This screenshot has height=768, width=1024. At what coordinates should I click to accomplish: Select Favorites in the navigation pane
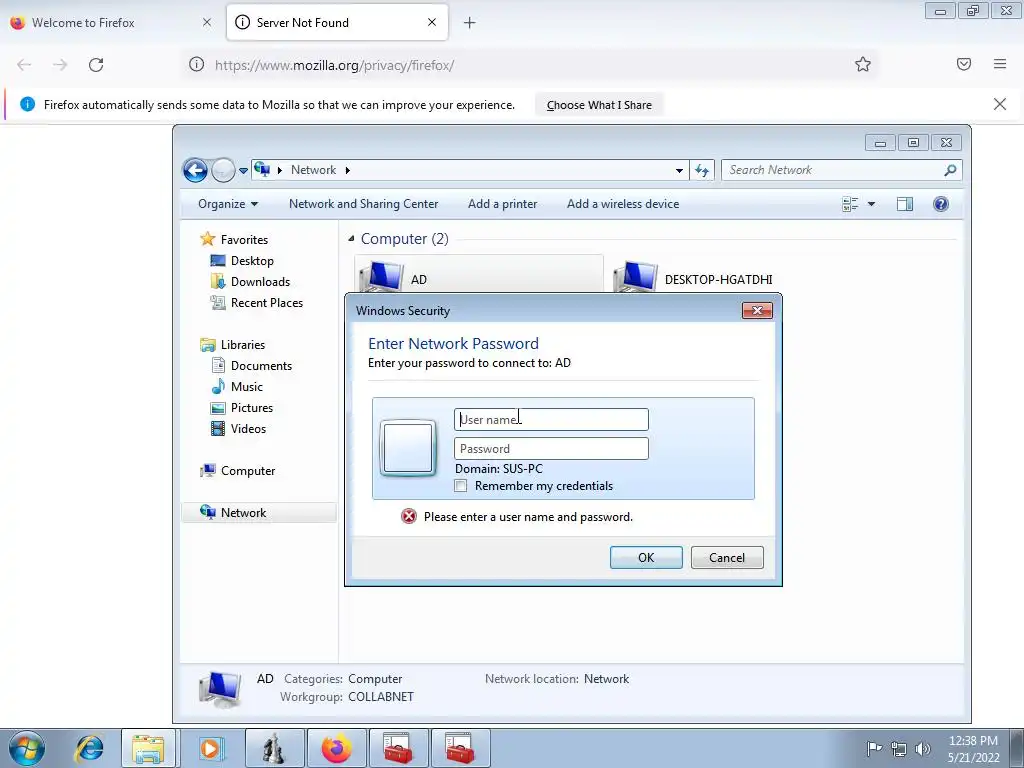(244, 240)
